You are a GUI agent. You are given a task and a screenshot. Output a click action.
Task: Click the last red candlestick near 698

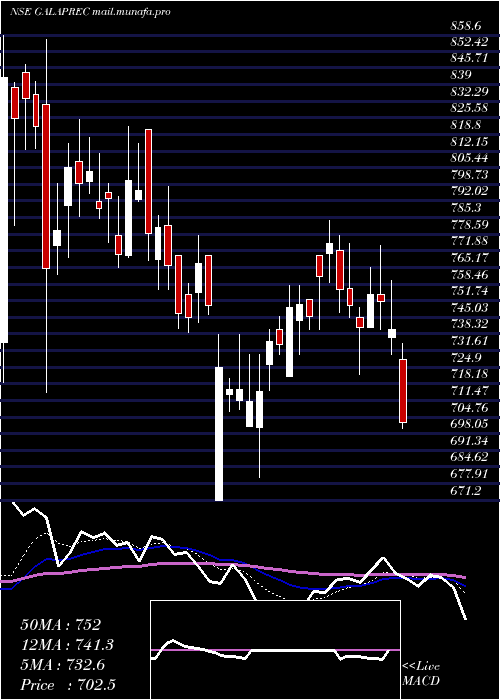tap(403, 391)
